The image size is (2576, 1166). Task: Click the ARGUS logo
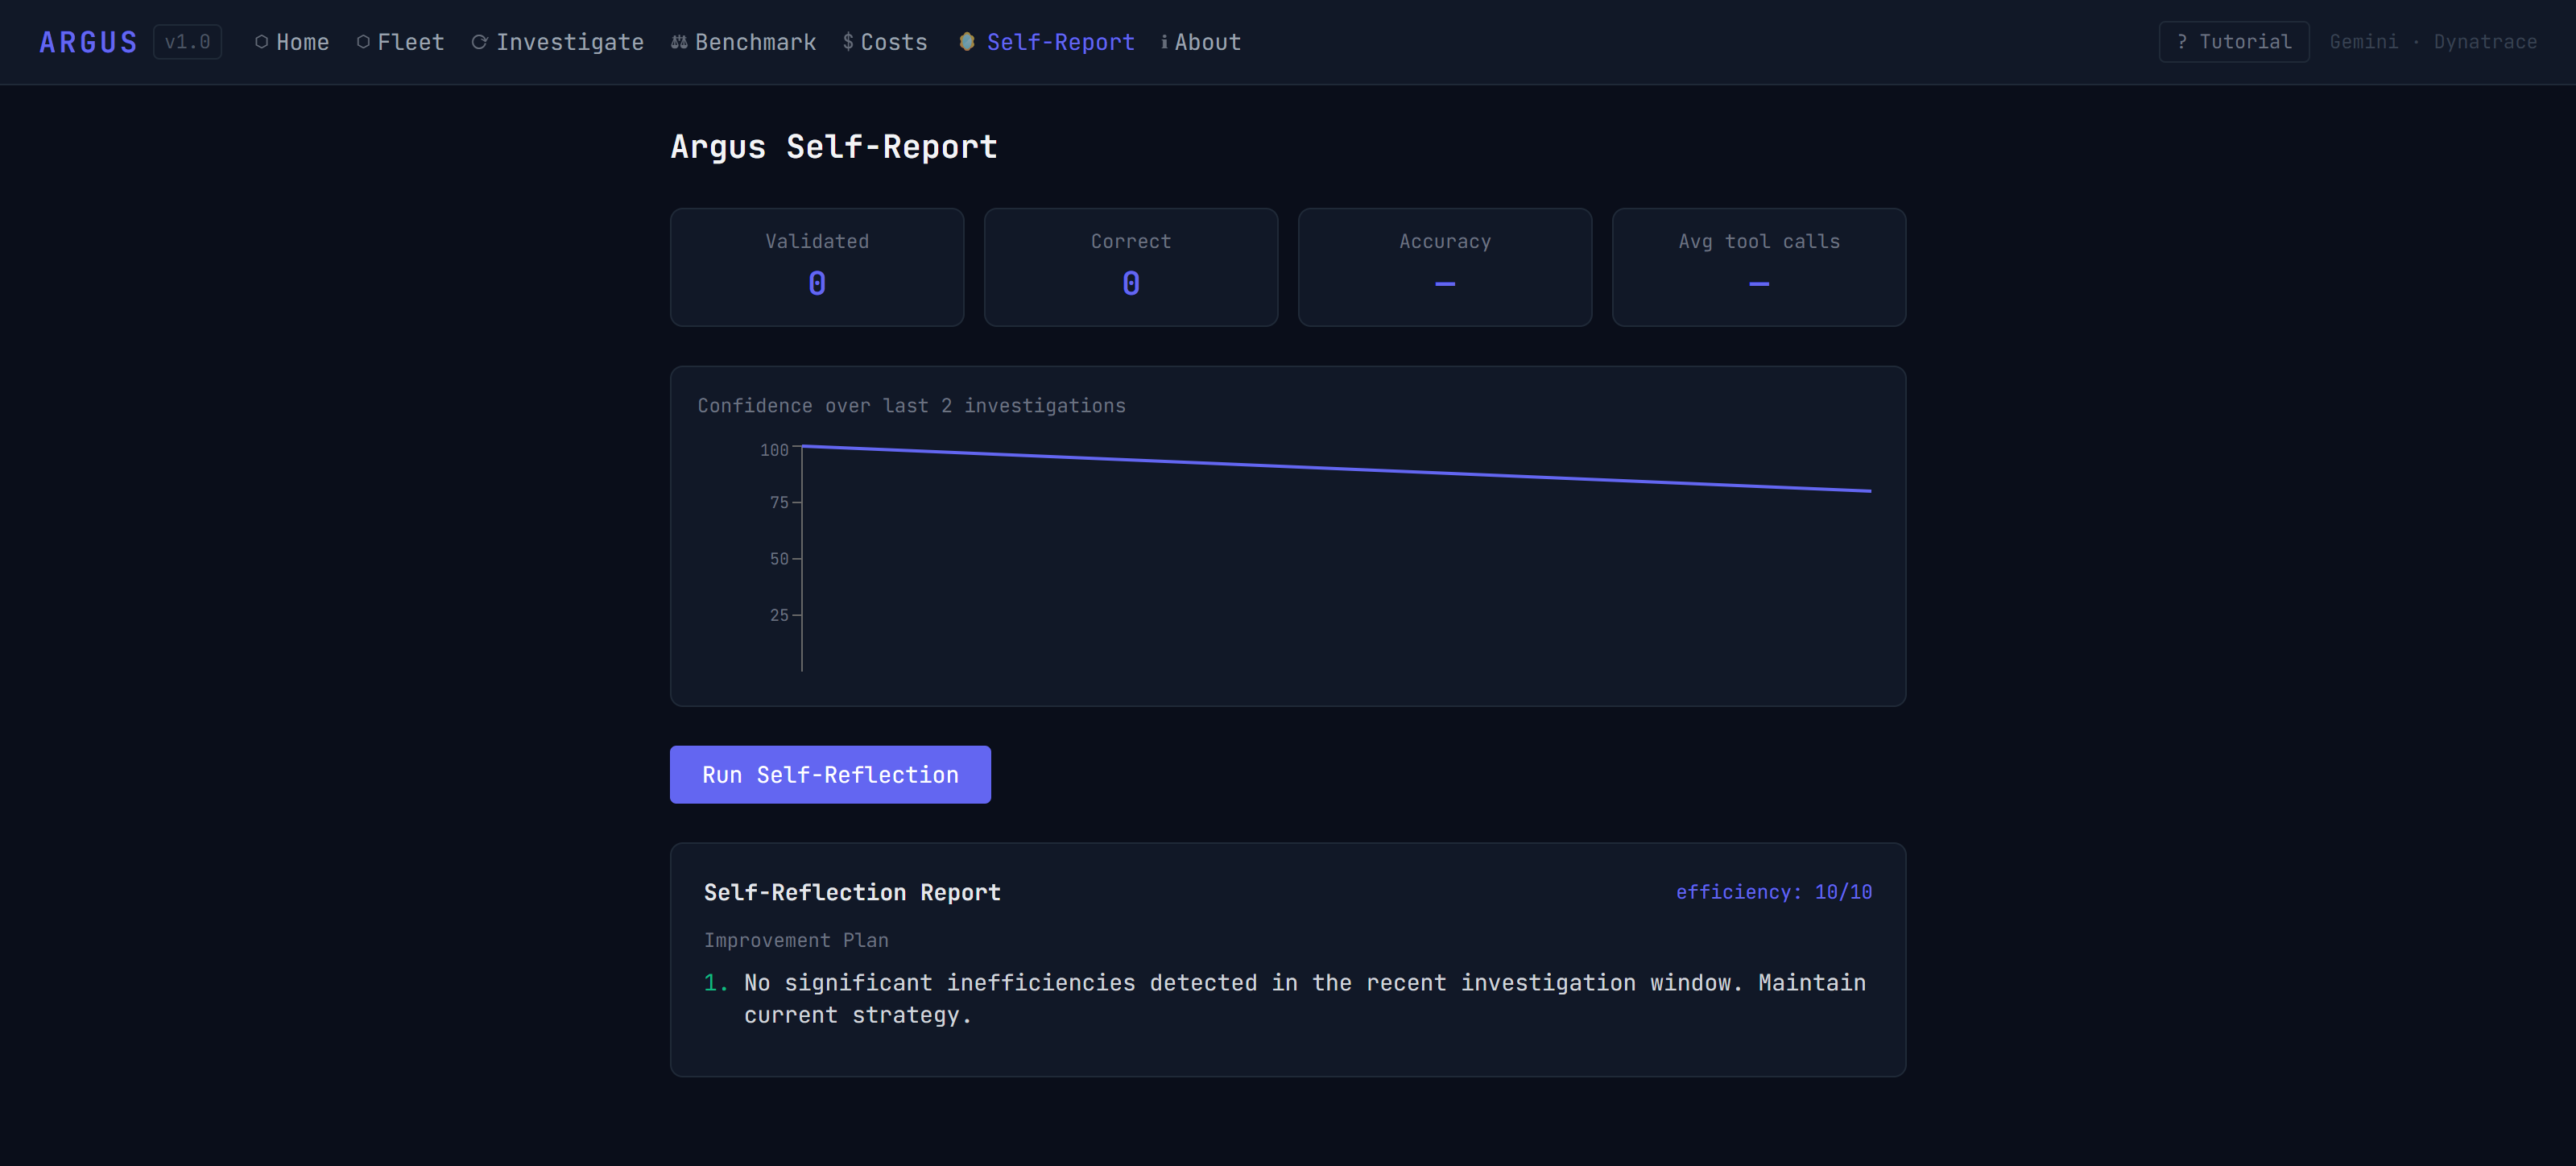(88, 42)
